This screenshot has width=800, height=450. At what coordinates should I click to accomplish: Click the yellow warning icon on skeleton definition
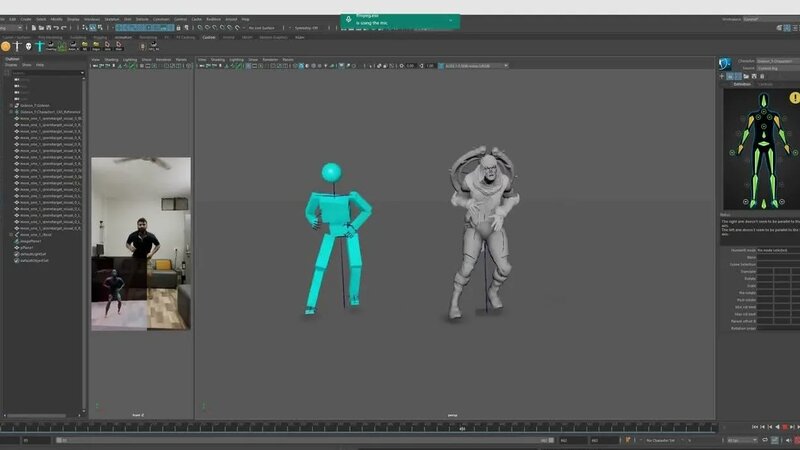794,98
